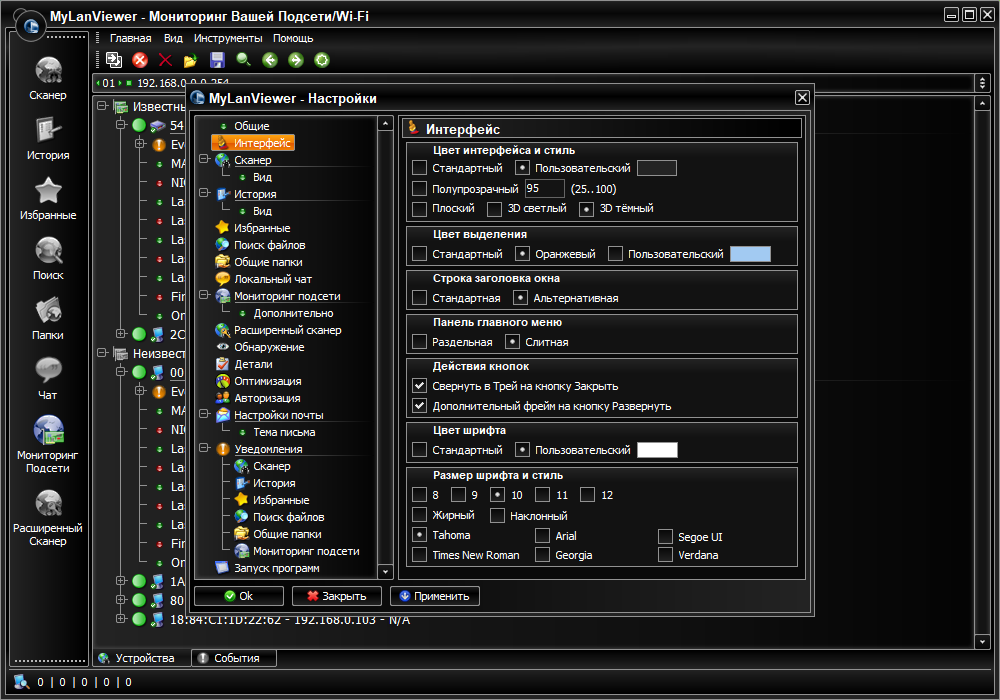Select Стандартная window title bar option

pyautogui.click(x=420, y=298)
